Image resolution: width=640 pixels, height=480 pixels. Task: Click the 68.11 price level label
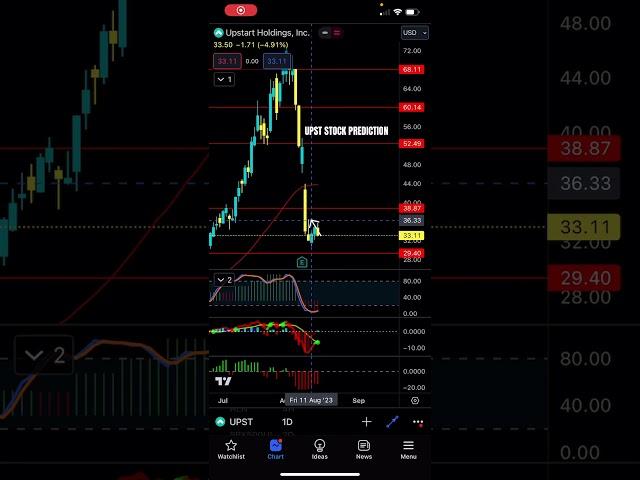pyautogui.click(x=412, y=69)
